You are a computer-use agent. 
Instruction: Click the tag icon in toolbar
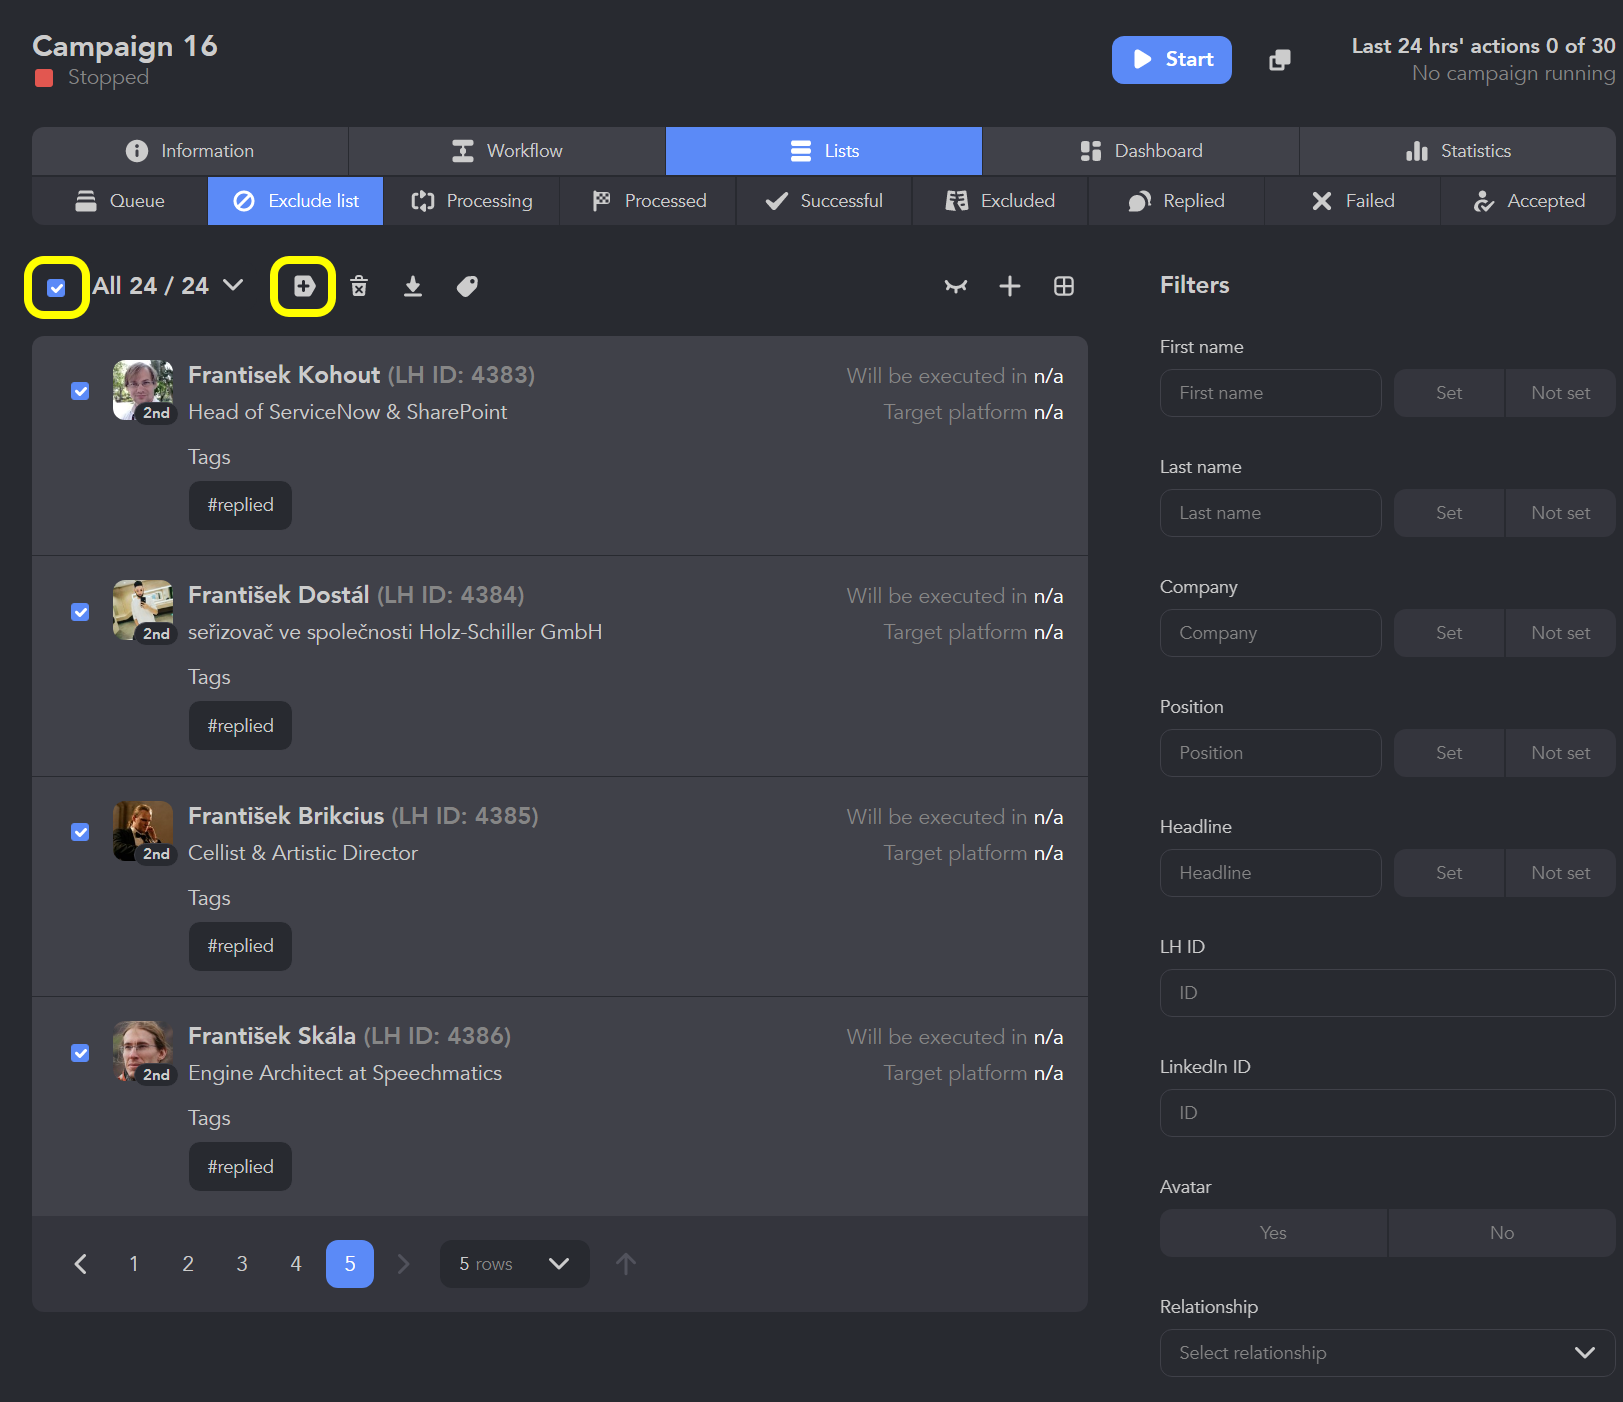tap(466, 287)
